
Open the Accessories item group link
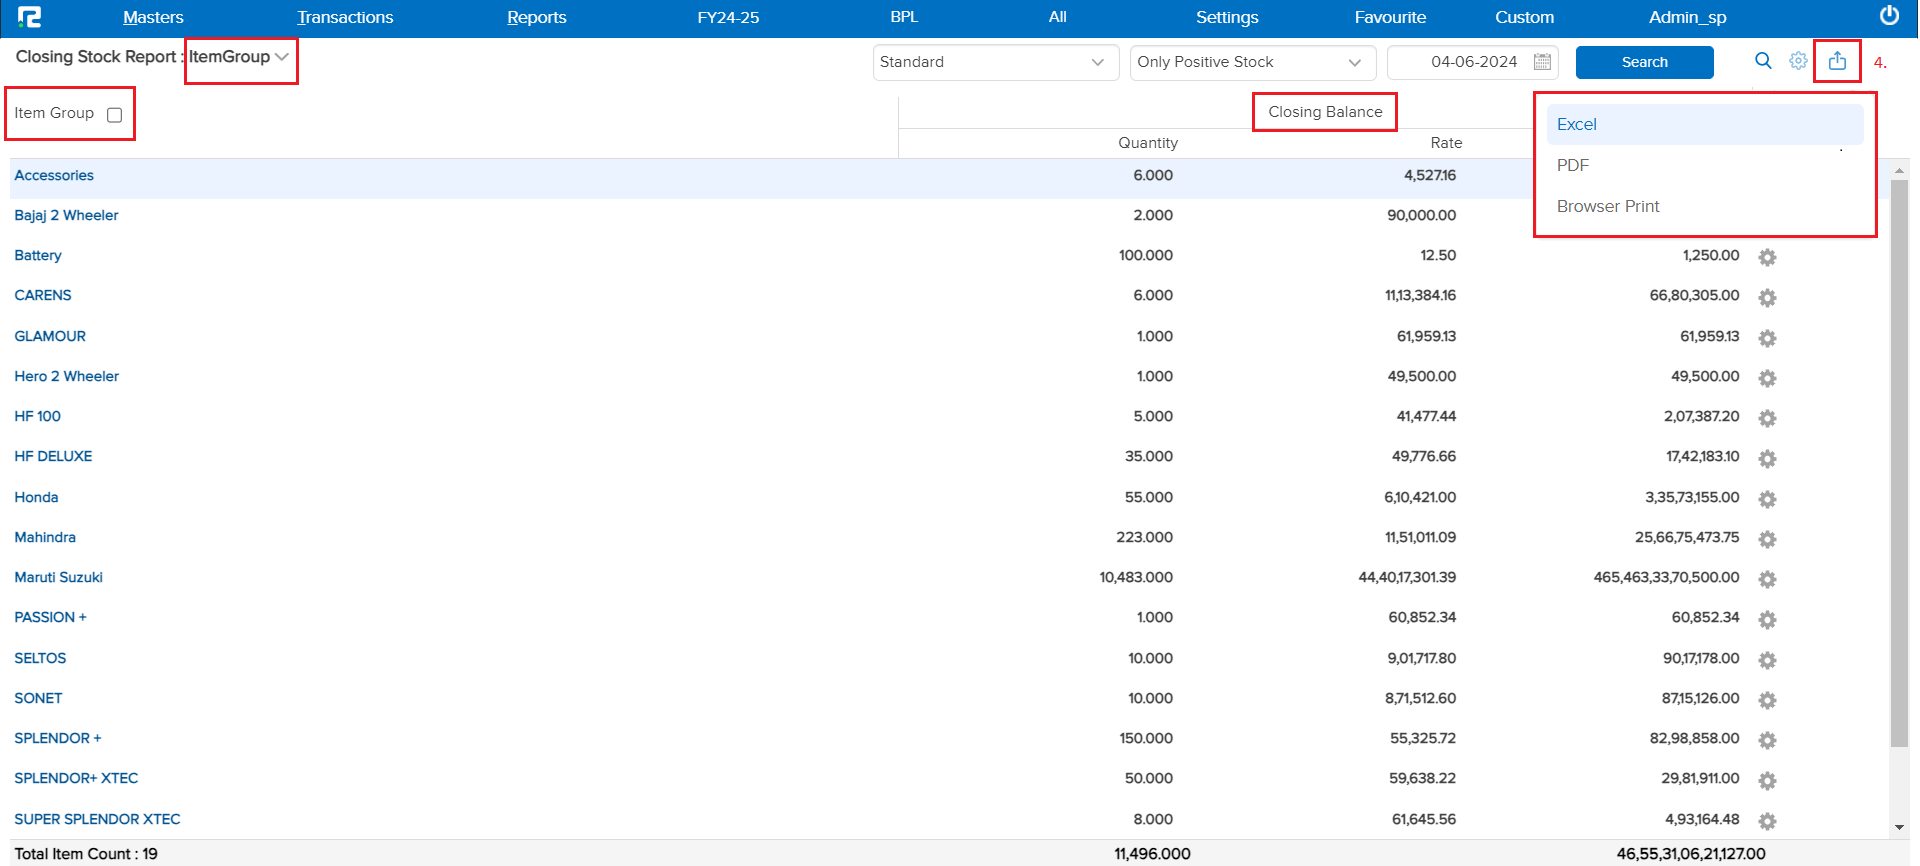[x=54, y=176]
